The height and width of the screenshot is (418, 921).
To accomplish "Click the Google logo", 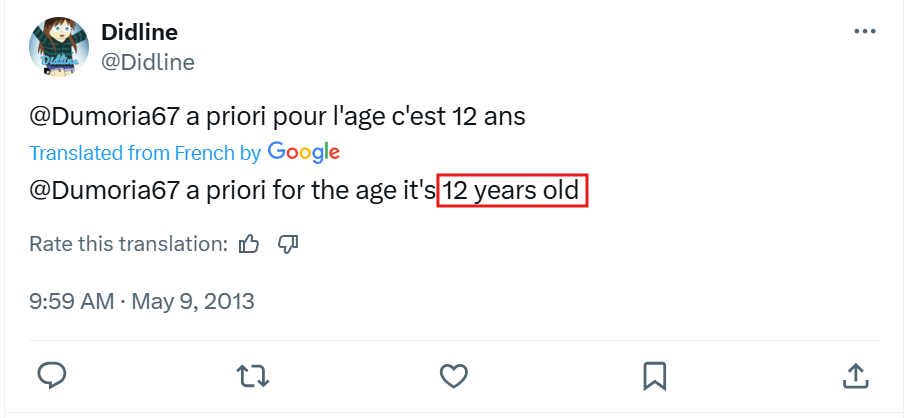I will coord(304,153).
